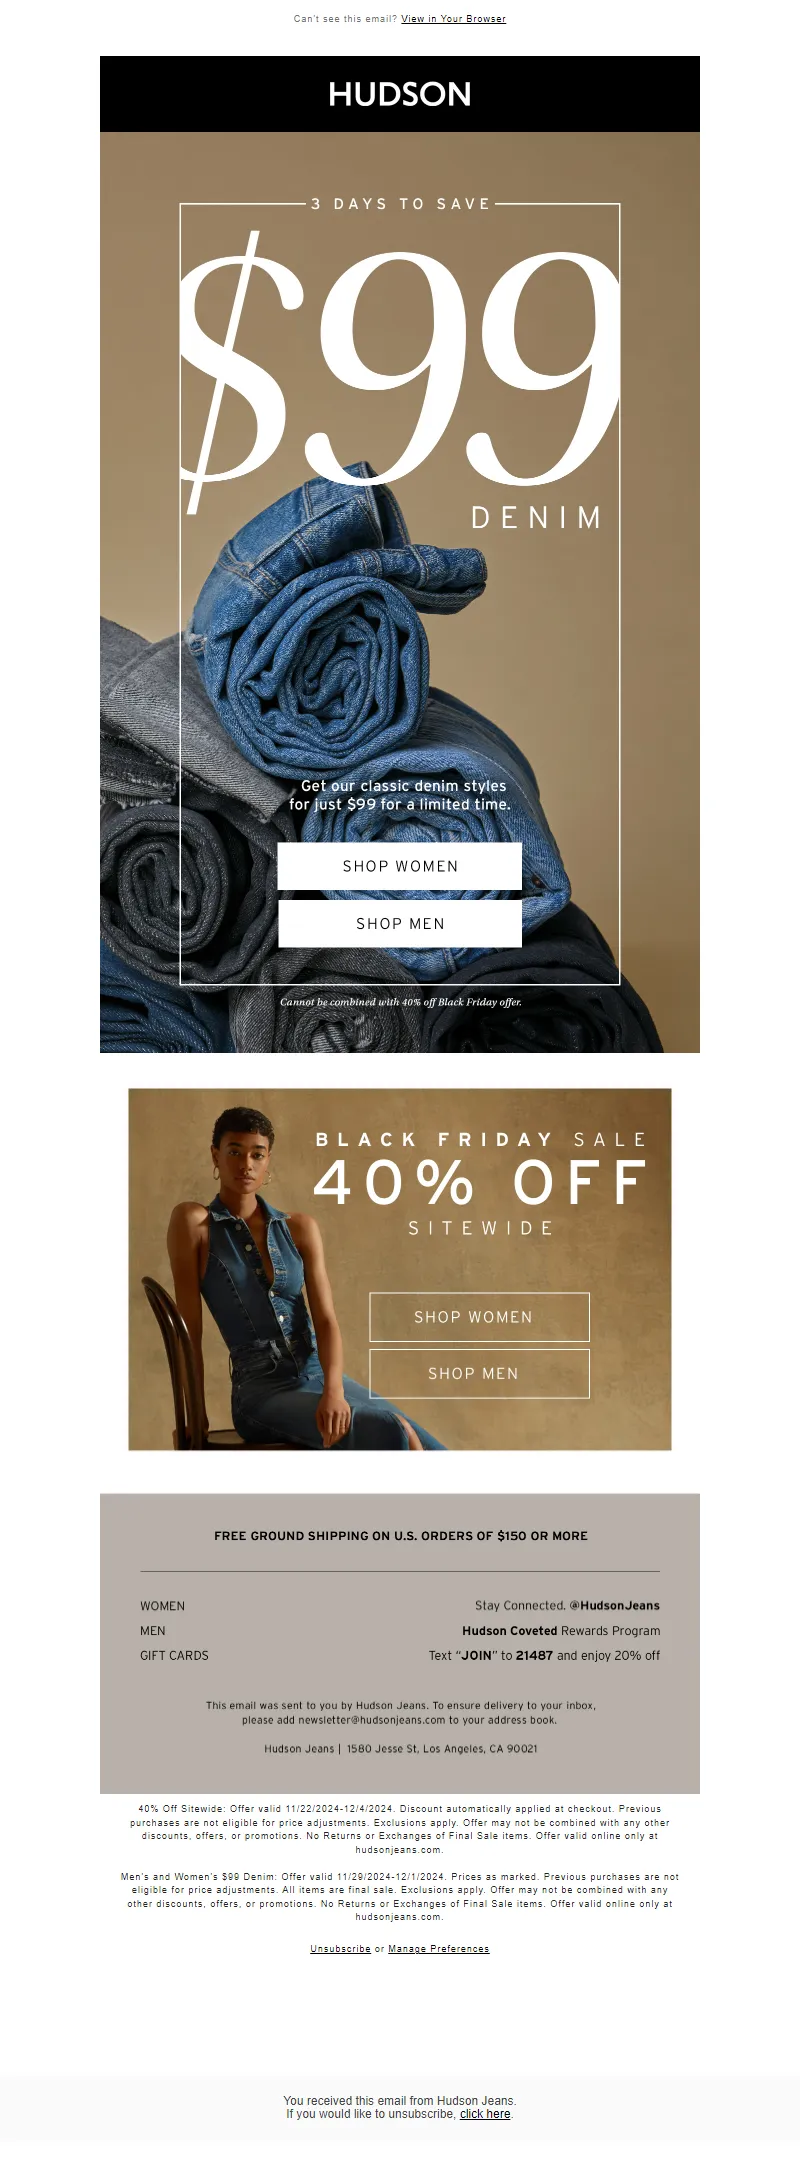
Task: Click the 'click here' unsubscribe link at the bottom
Action: coord(485,2114)
